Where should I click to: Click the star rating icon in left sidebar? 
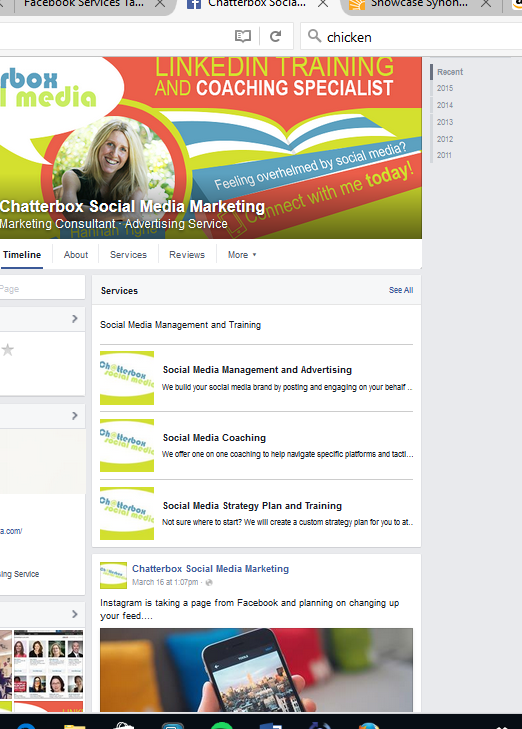pyautogui.click(x=7, y=350)
